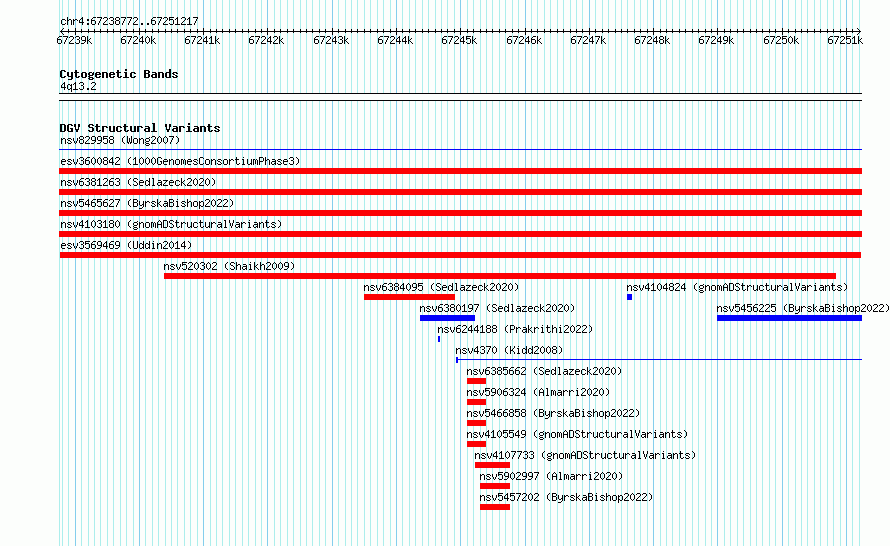Click the 67251k ruler mark
This screenshot has width=890, height=546.
[x=845, y=40]
